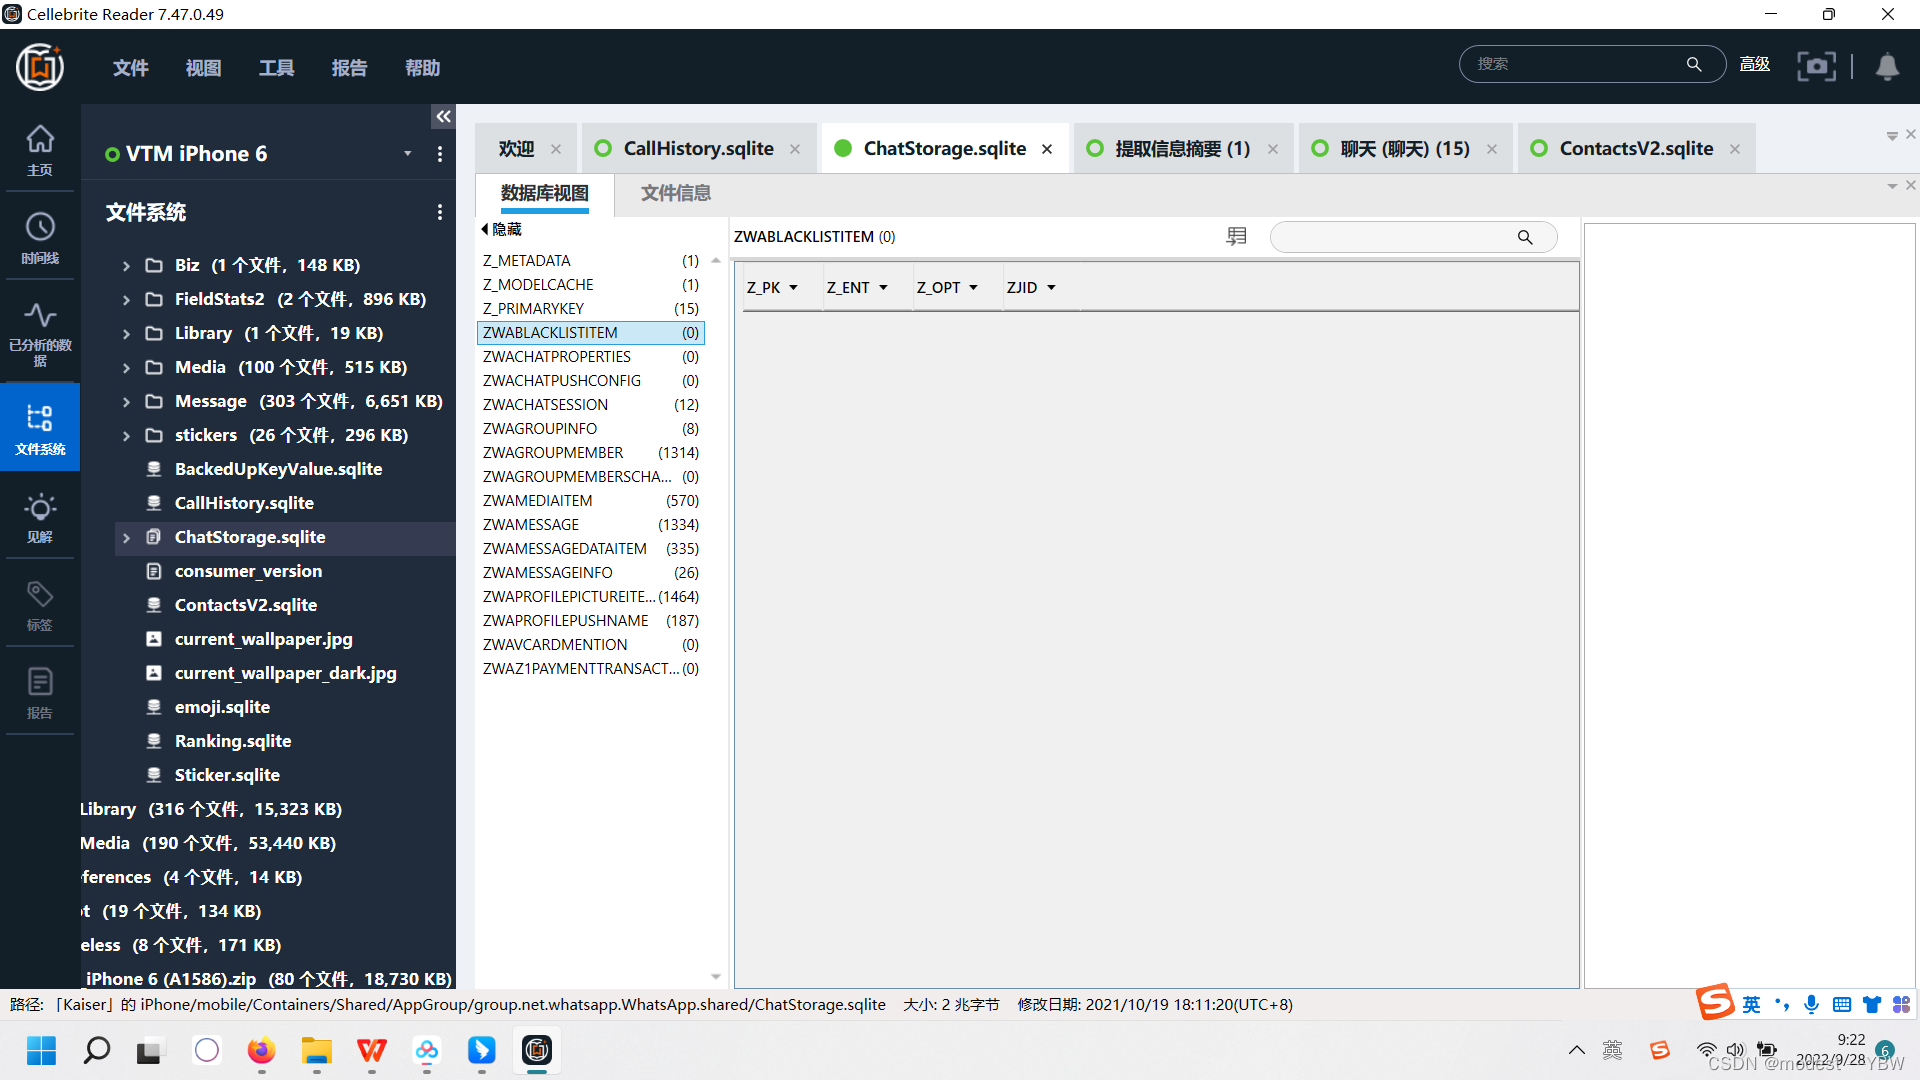Expand the Library folder with 1 file
Screen dimensions: 1920x1080
pyautogui.click(x=126, y=334)
